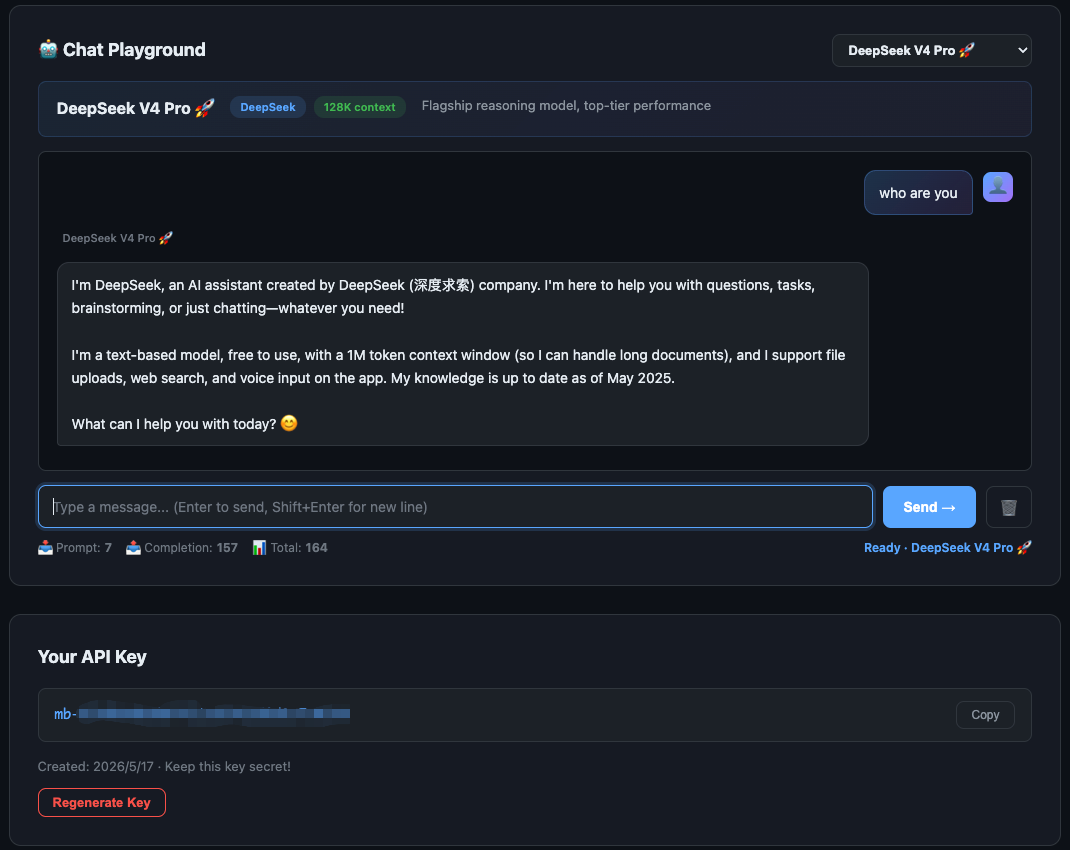Image resolution: width=1070 pixels, height=850 pixels.
Task: Click the rocket icon in the Ready status
Action: pos(1024,548)
